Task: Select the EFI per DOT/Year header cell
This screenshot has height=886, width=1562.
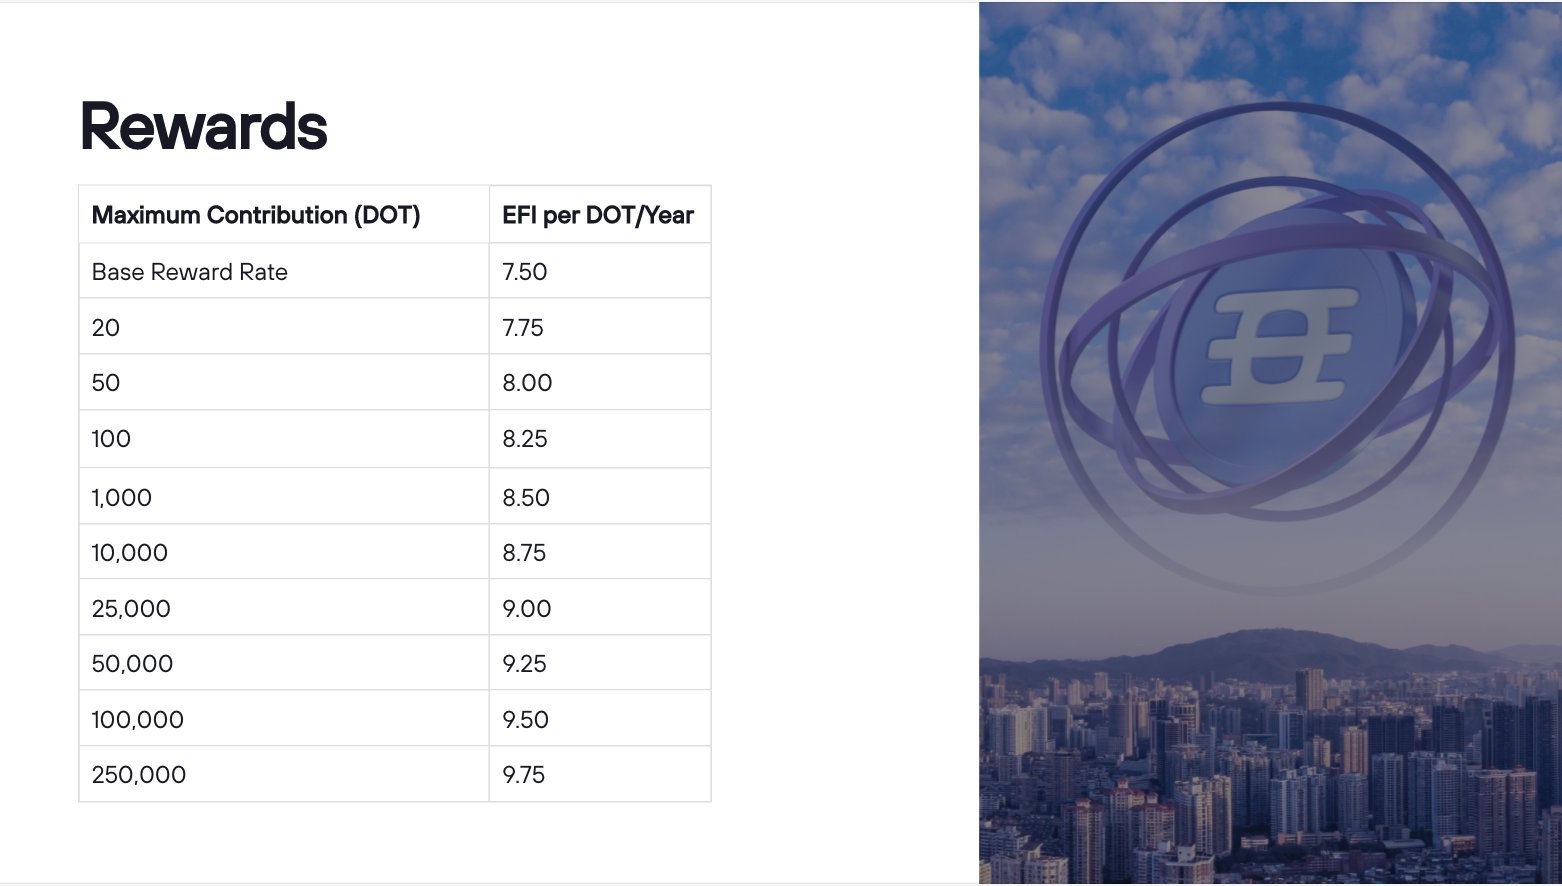Action: coord(600,214)
